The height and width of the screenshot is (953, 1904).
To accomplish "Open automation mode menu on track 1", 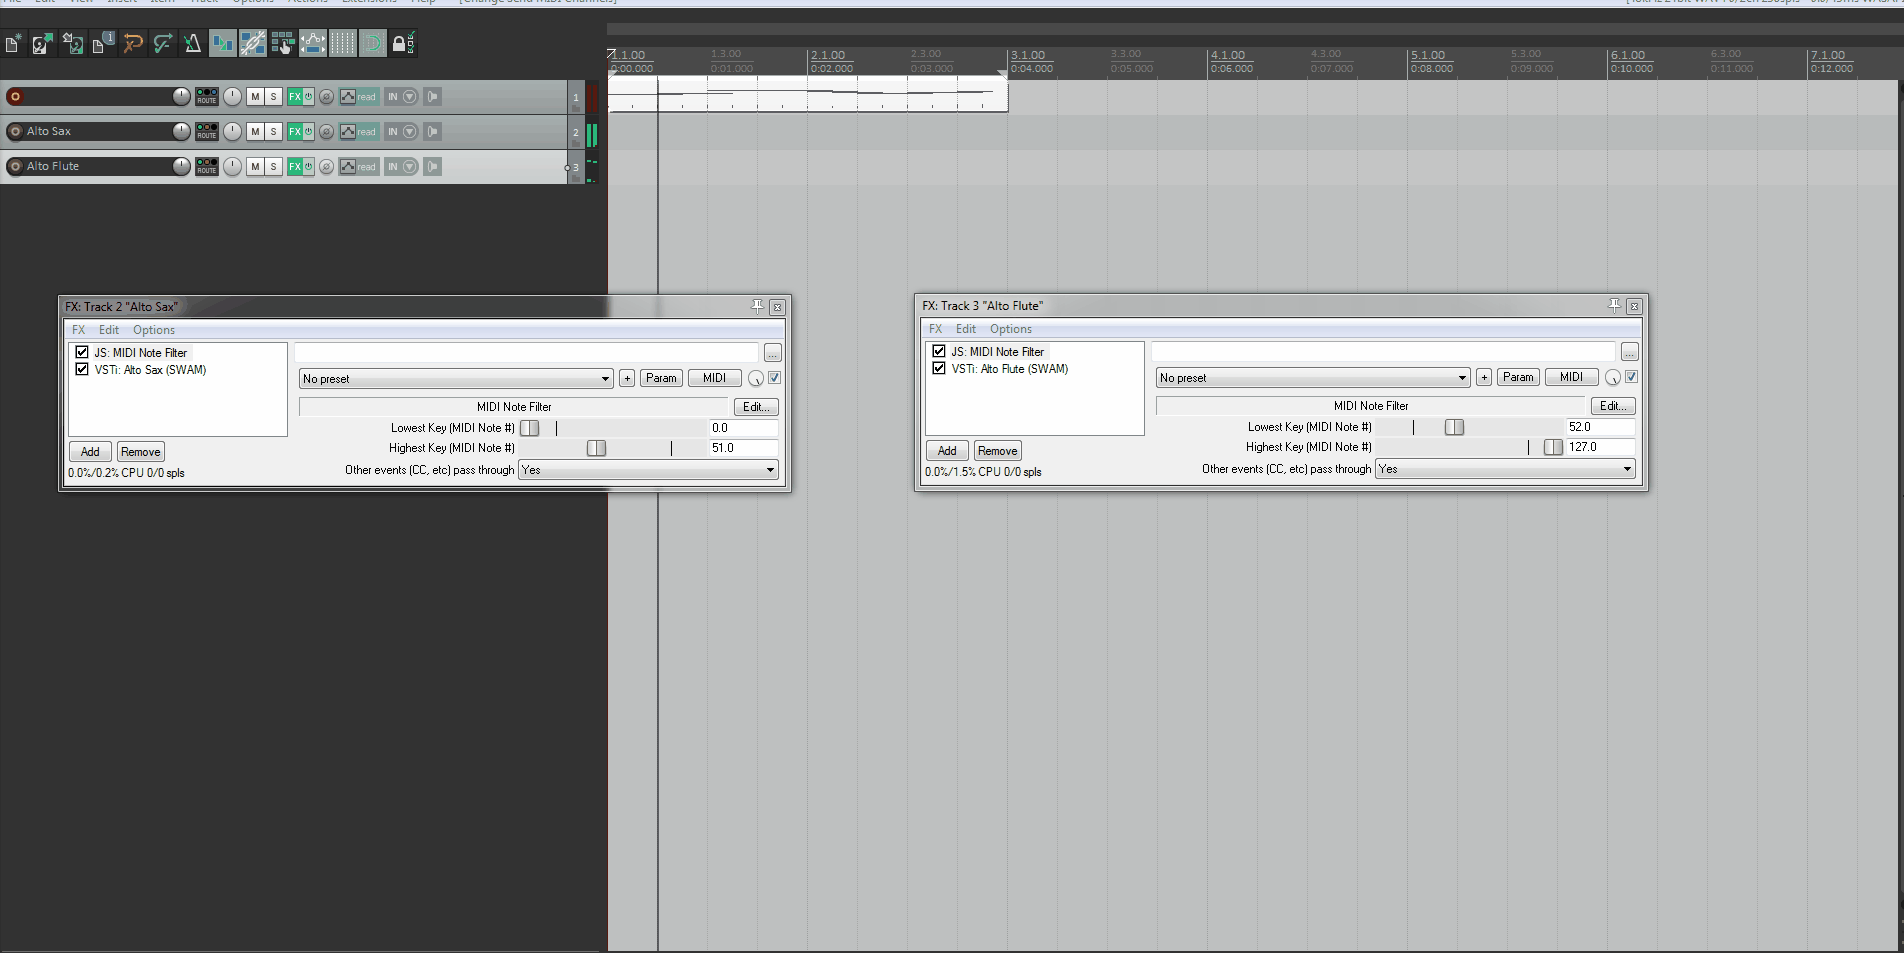I will point(358,97).
